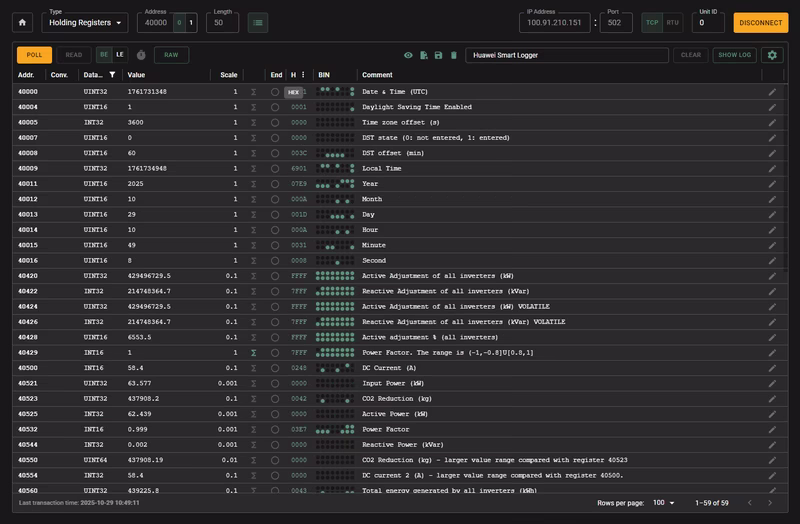Toggle the eye visibility icon in toolbar
The height and width of the screenshot is (524, 800).
[x=408, y=55]
